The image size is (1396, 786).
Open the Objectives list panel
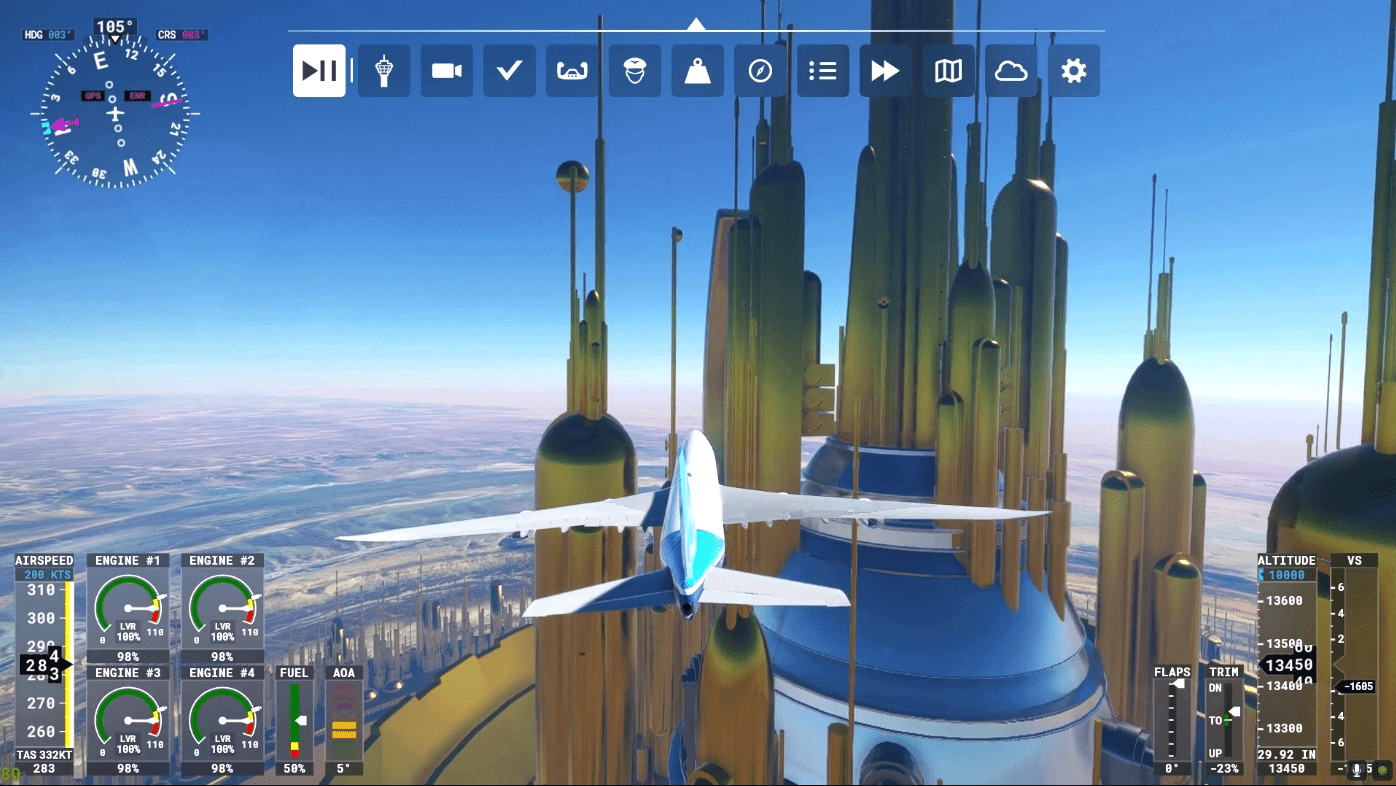point(823,71)
